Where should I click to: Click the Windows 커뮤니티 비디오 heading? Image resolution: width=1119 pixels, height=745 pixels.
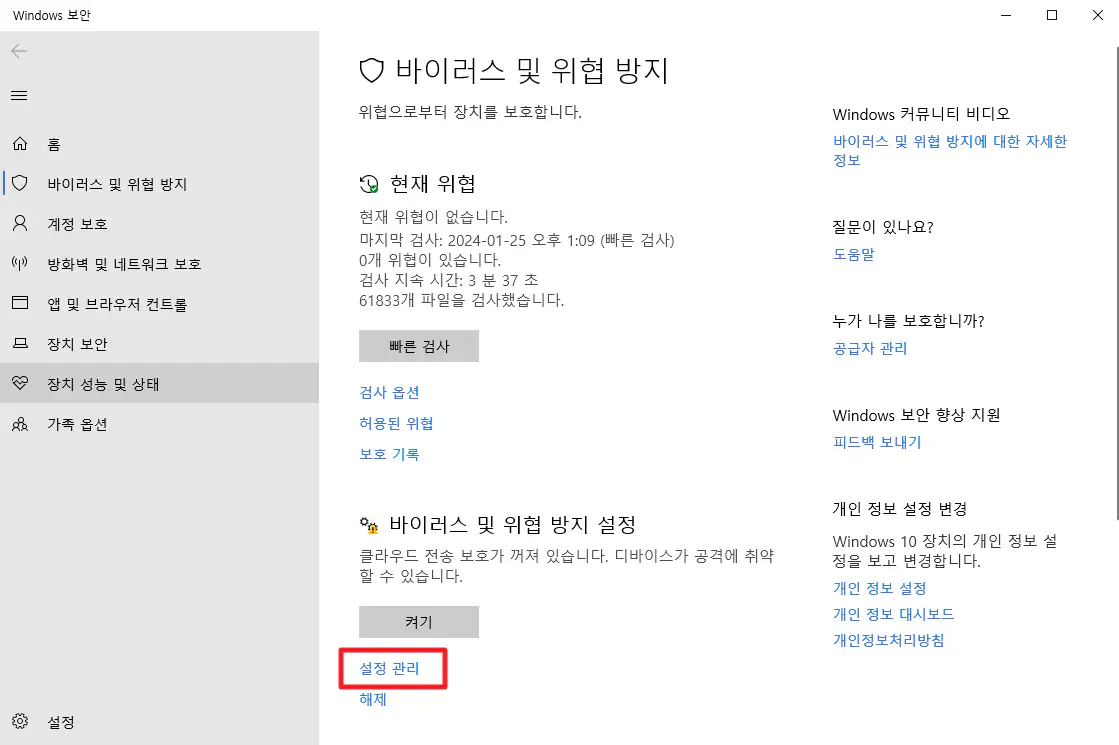(921, 114)
